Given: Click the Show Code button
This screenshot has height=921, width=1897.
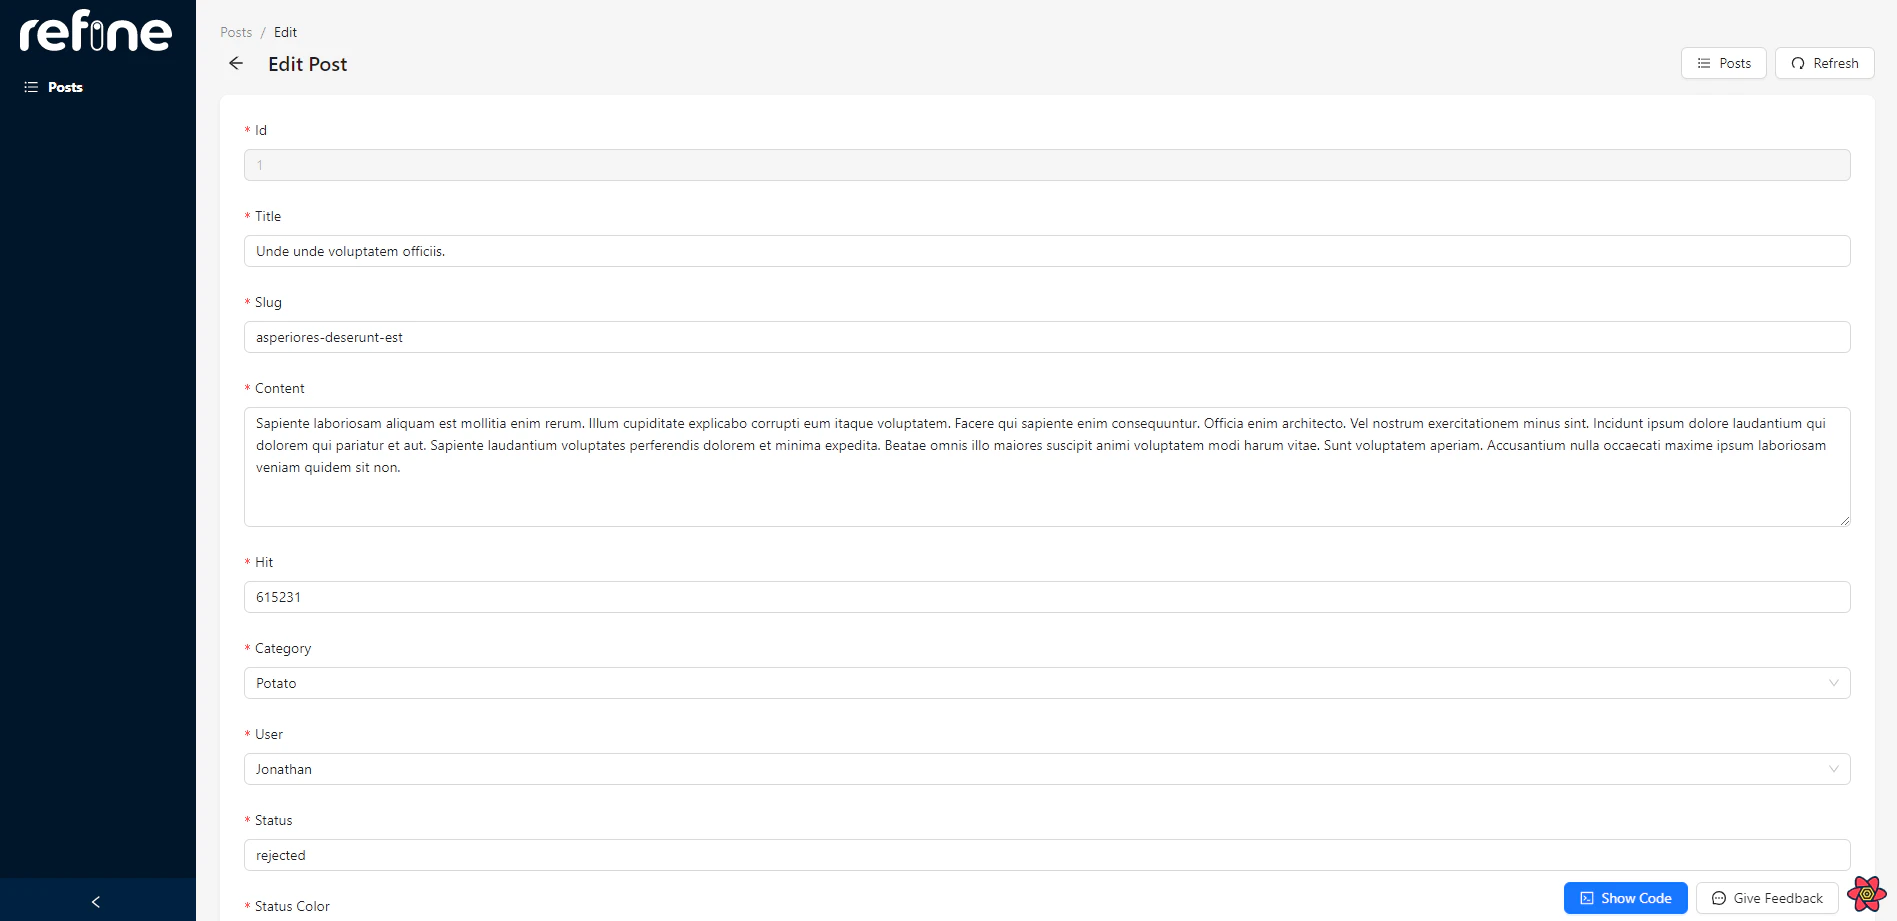Looking at the screenshot, I should (x=1625, y=898).
